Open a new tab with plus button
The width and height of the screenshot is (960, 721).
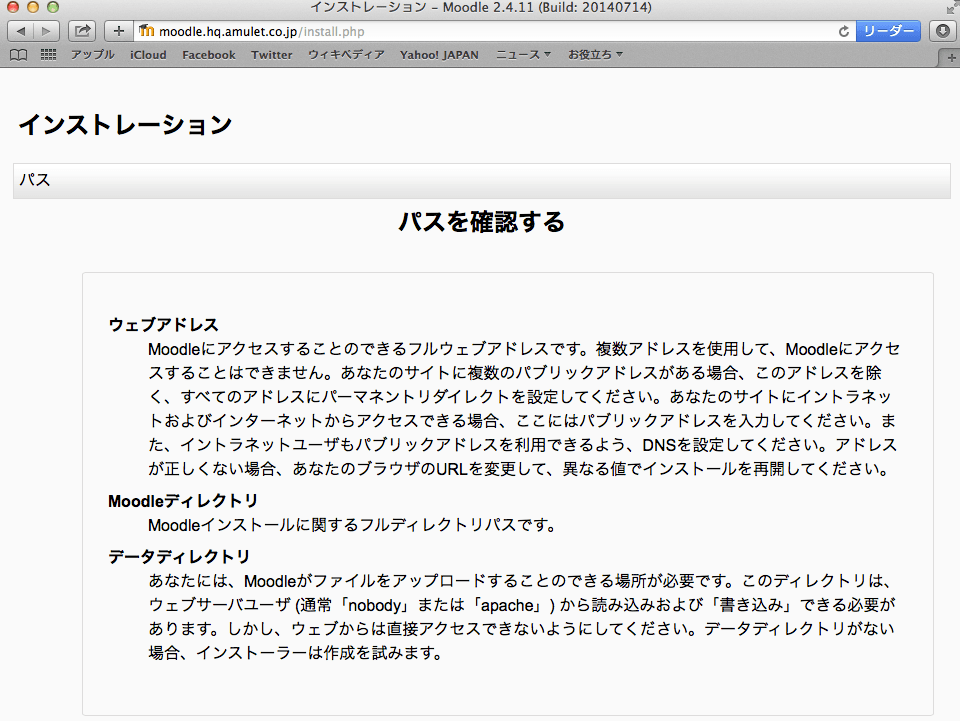951,58
